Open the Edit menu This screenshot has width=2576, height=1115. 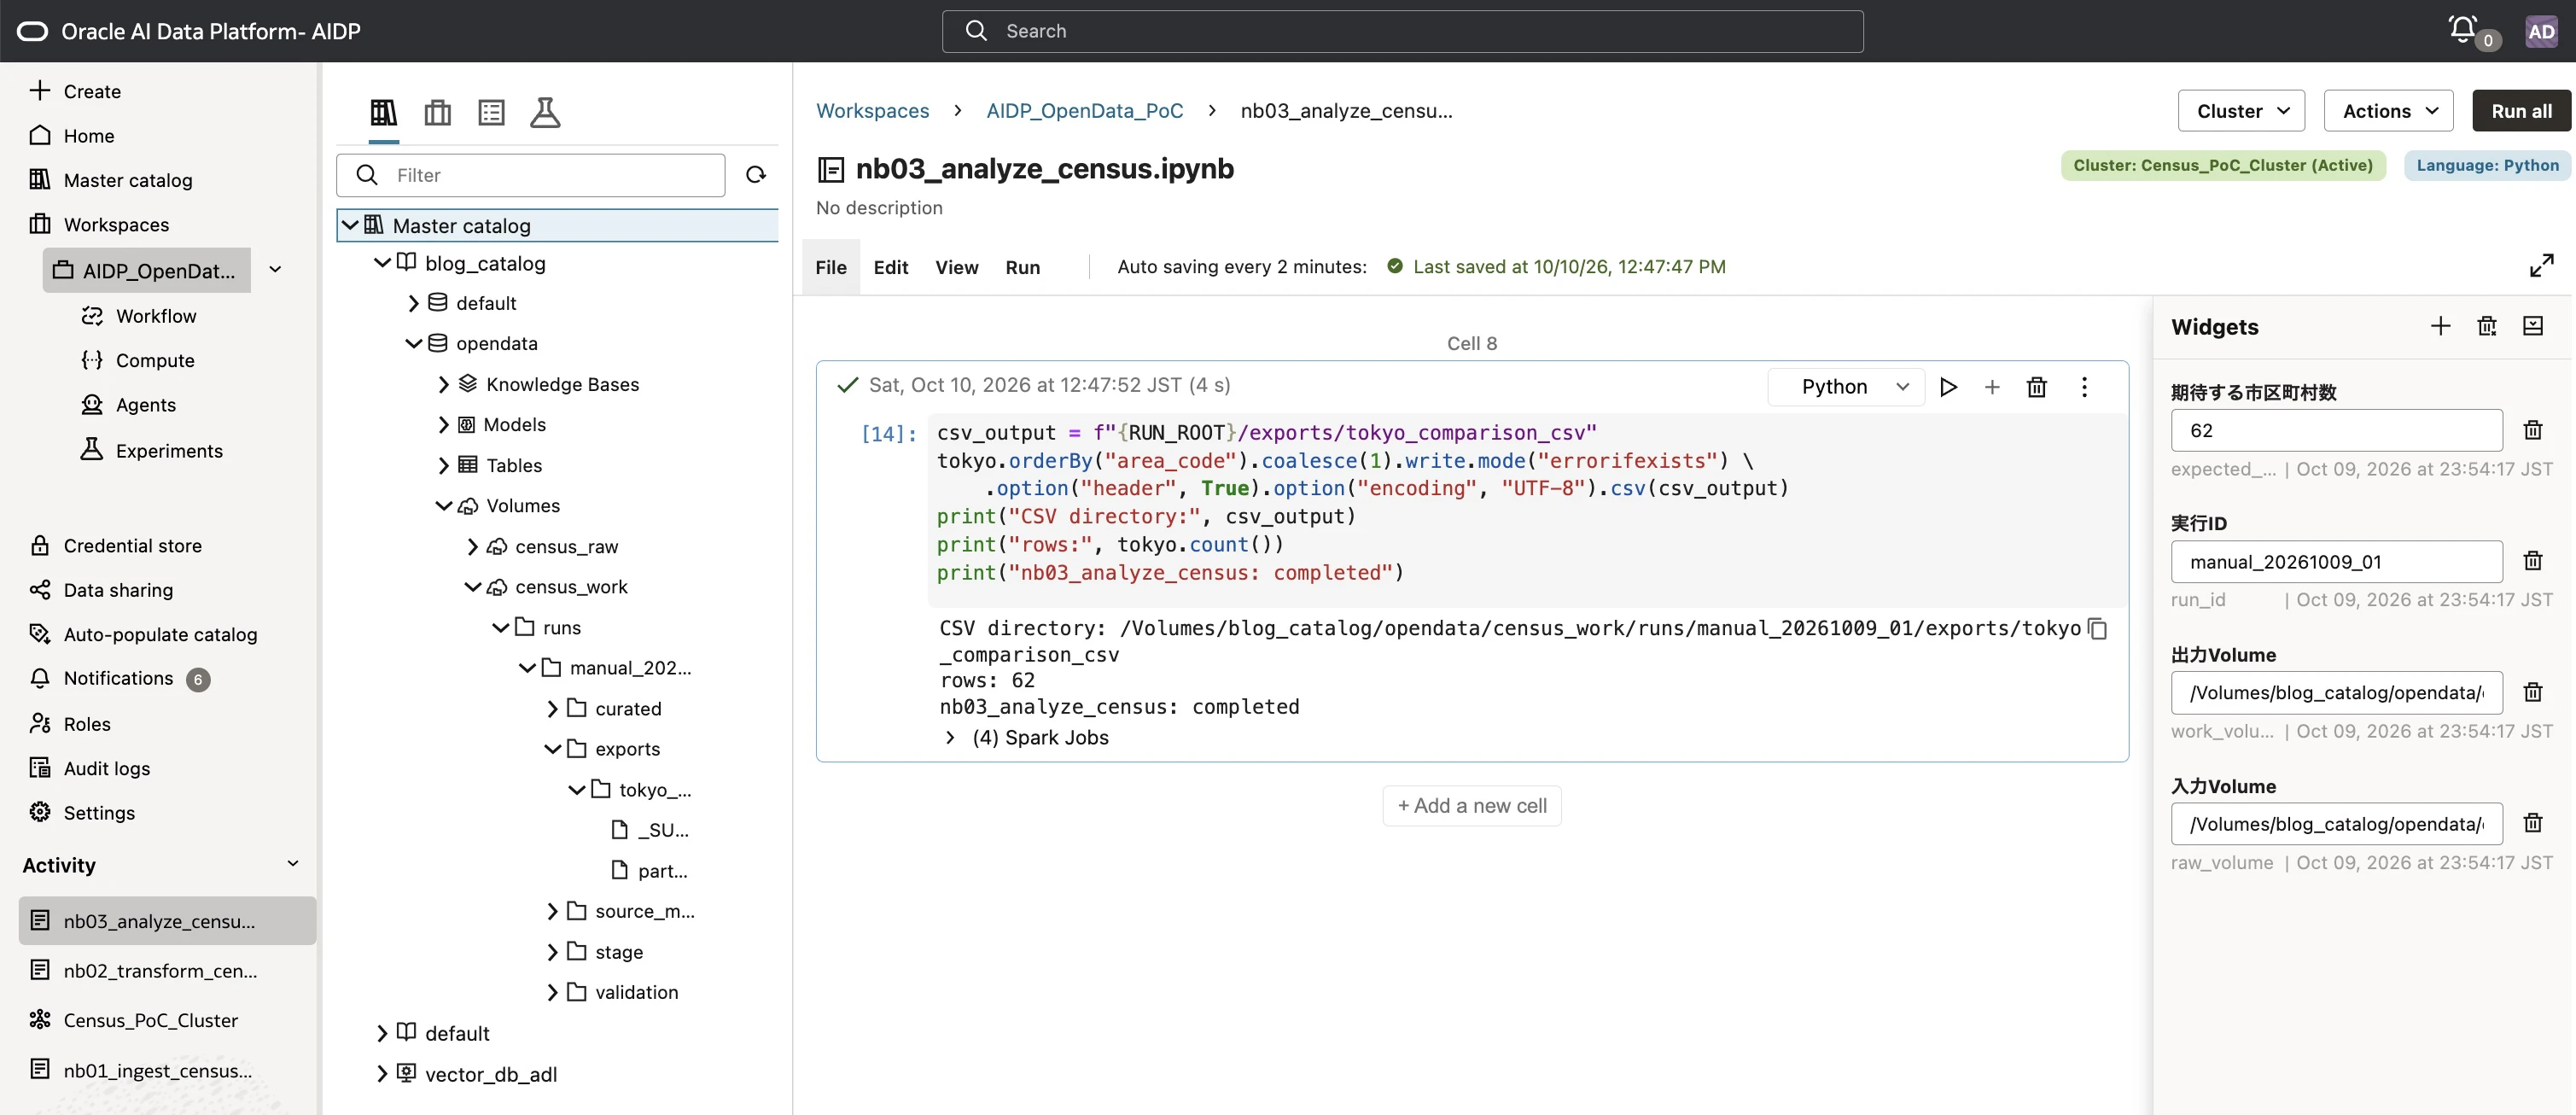890,267
